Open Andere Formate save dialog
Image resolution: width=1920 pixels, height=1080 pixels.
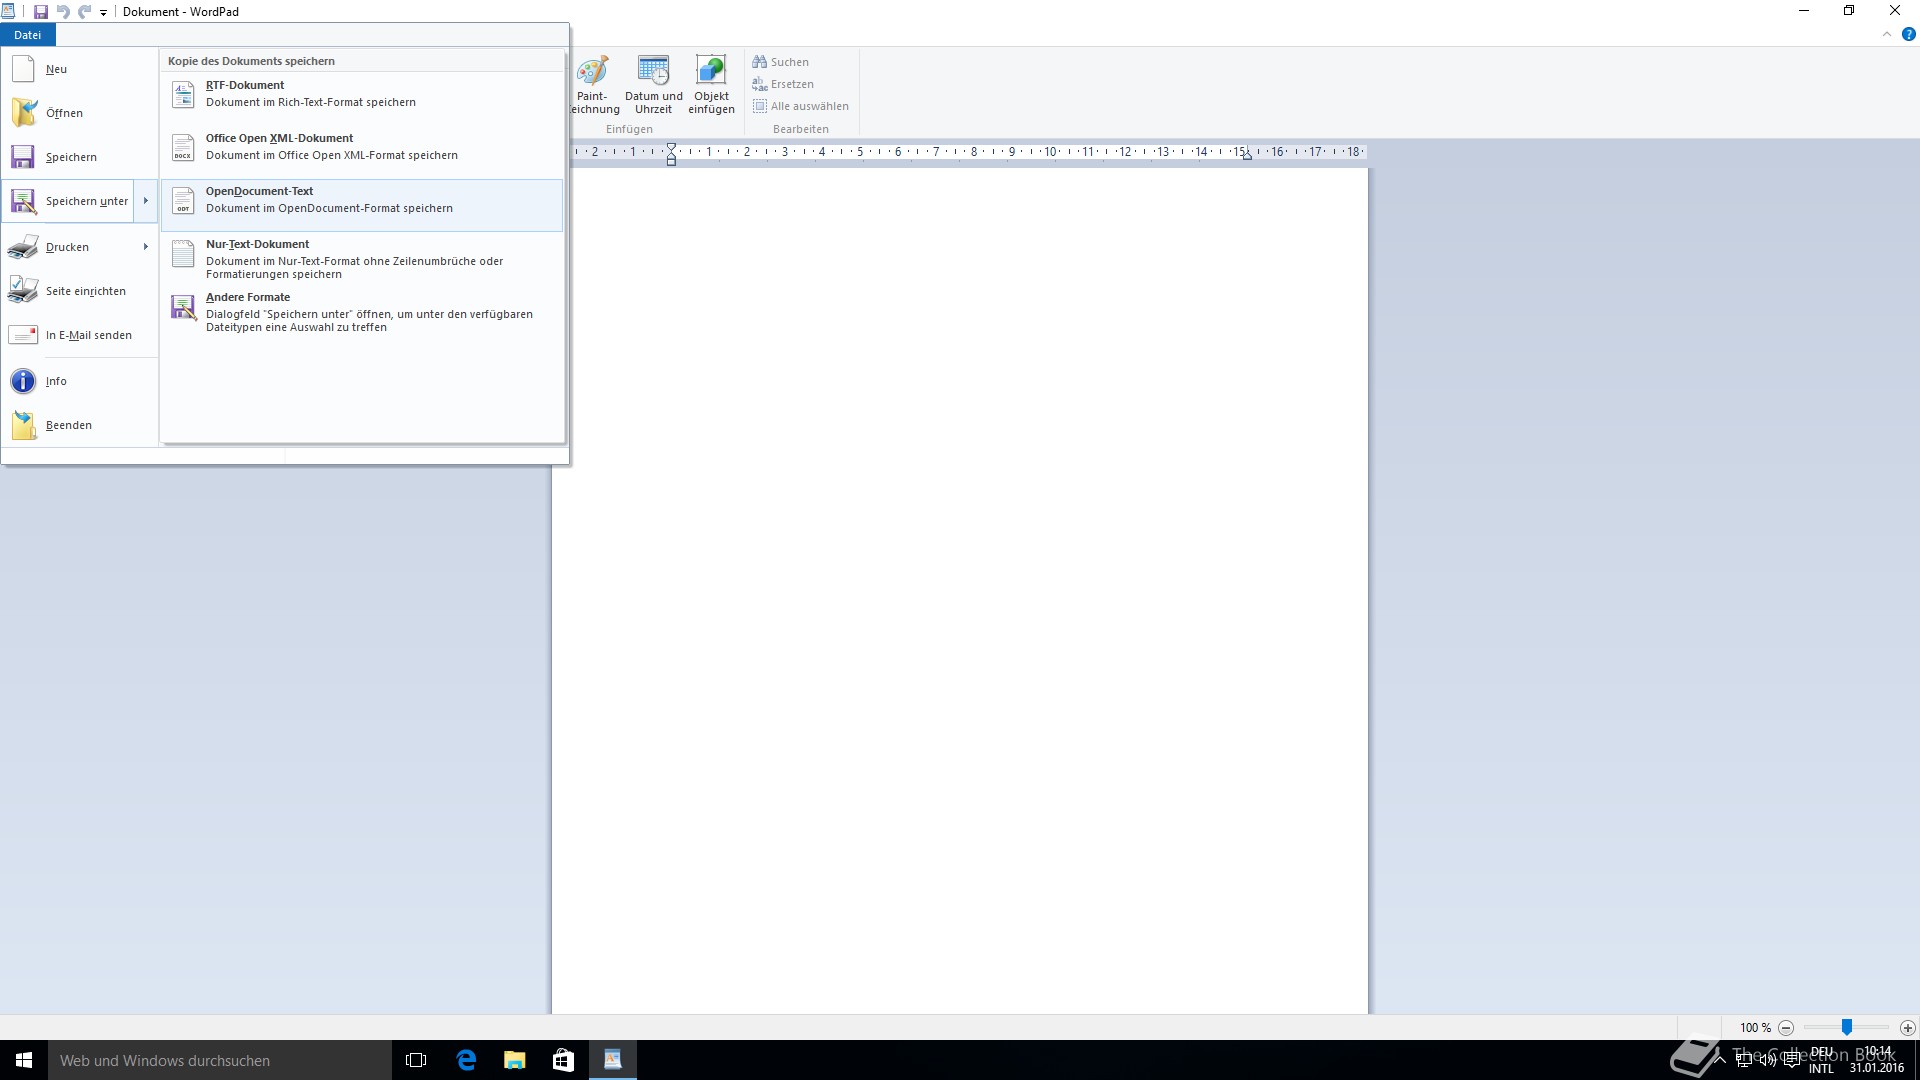point(362,312)
